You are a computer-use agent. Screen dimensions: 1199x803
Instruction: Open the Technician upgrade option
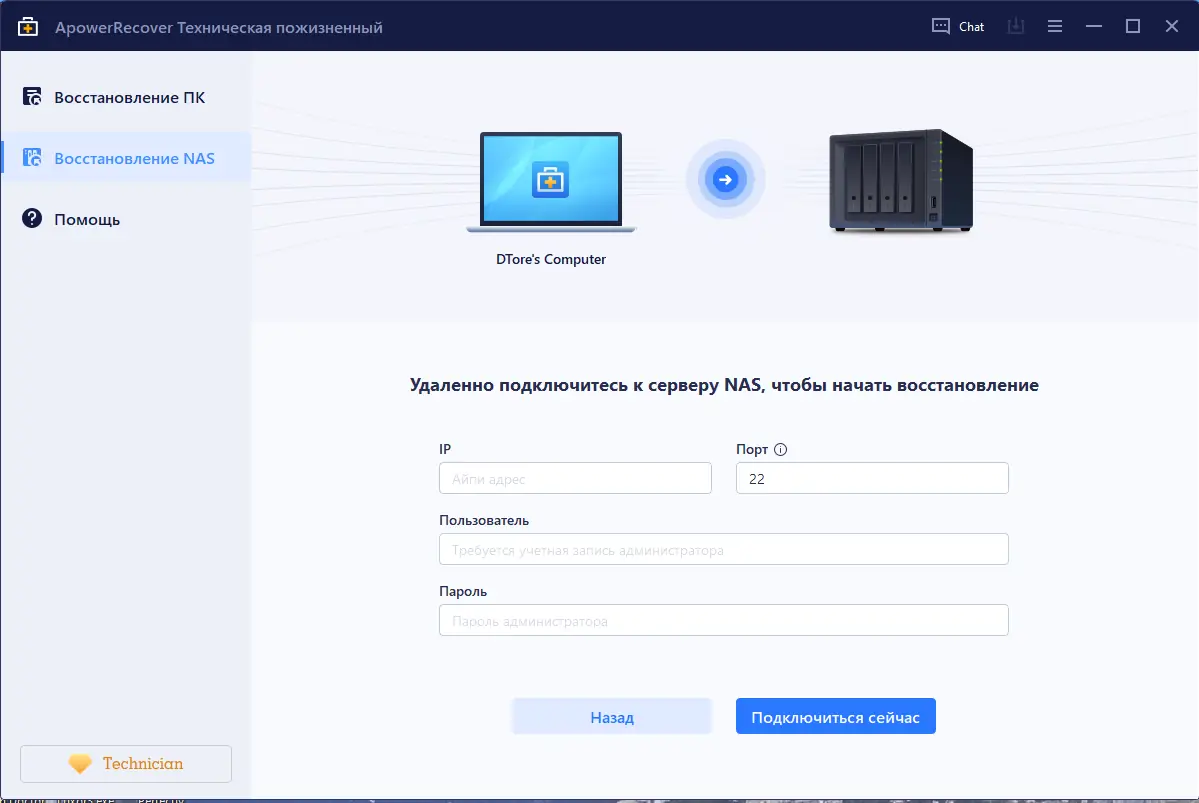[x=125, y=763]
